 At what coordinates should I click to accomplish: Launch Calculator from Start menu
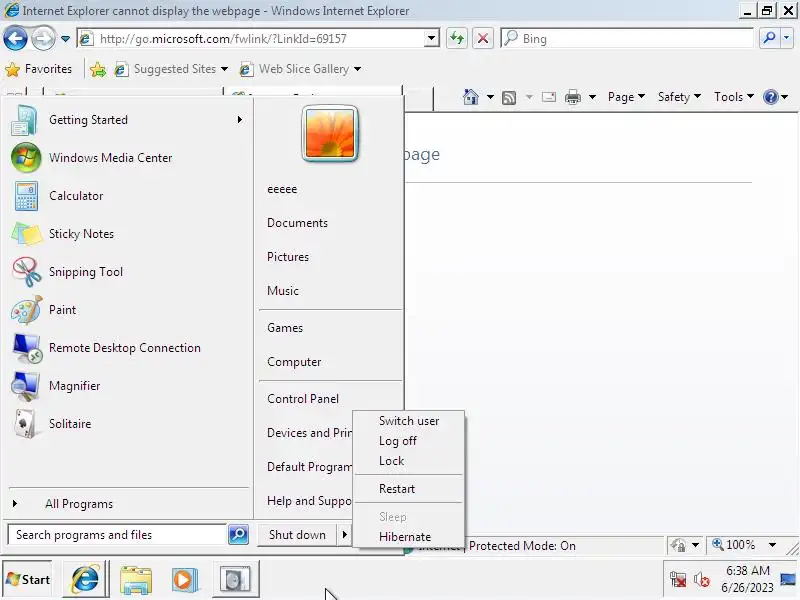(127, 196)
